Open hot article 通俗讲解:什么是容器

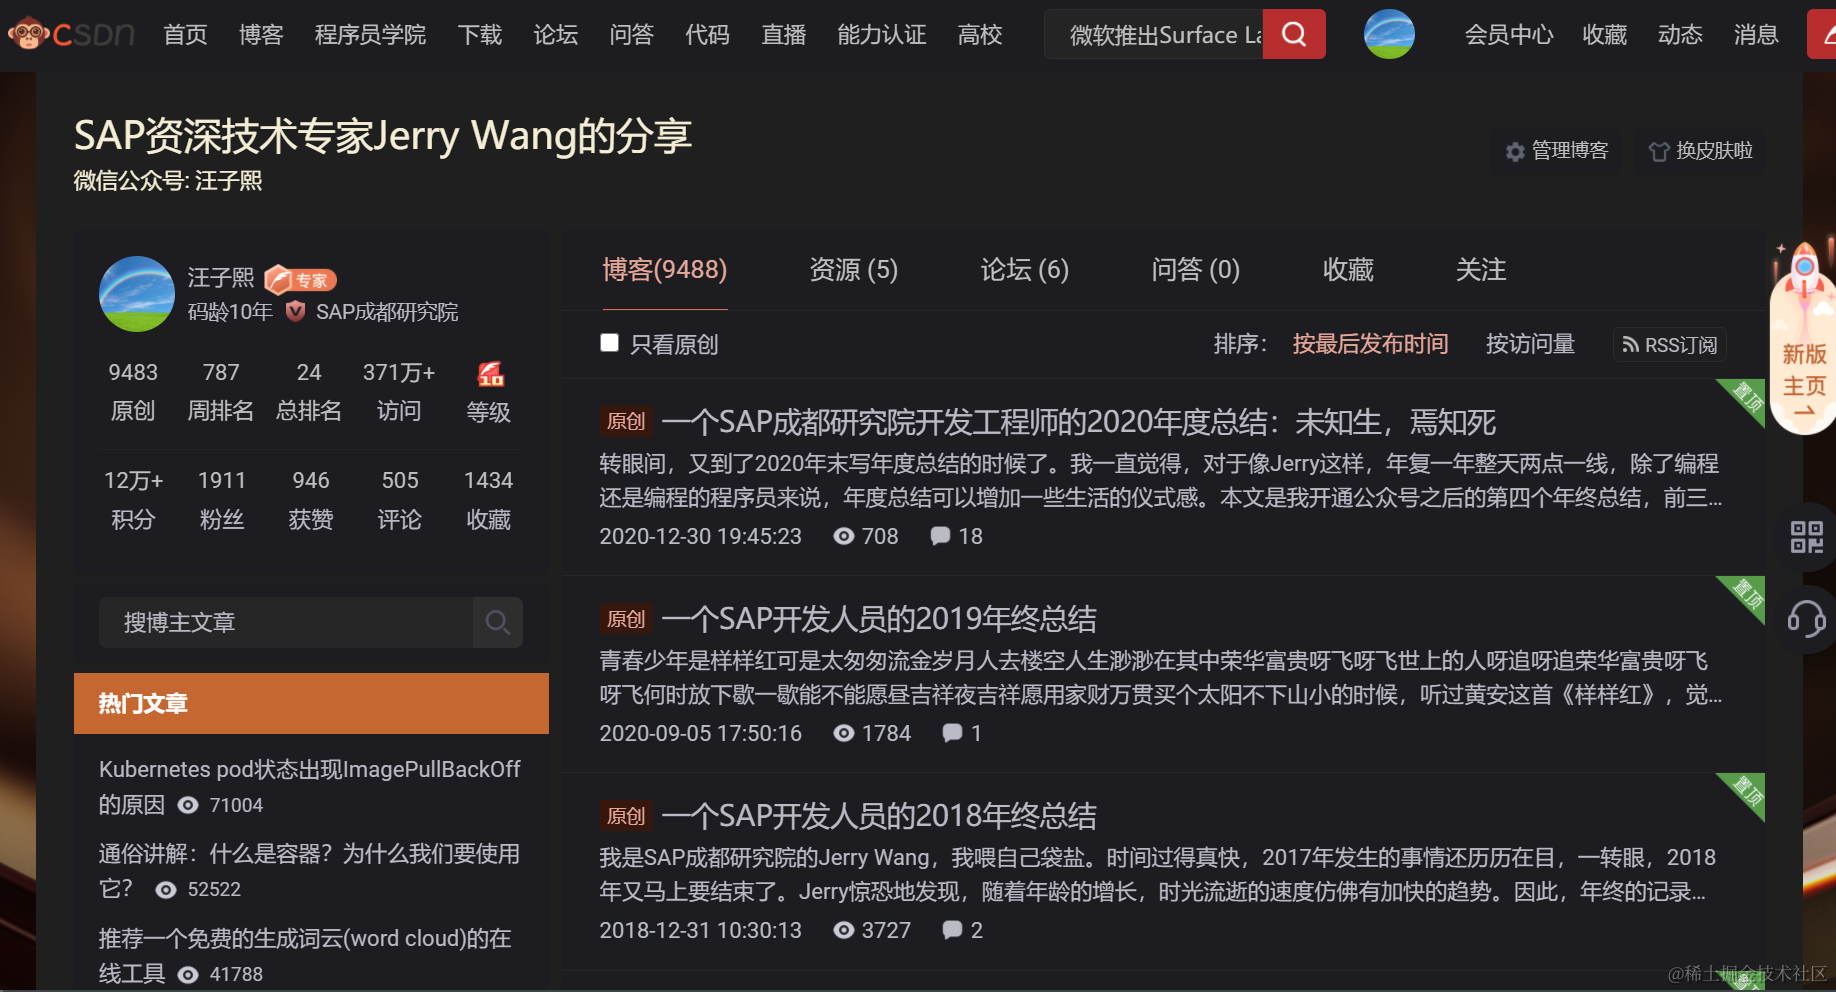coord(309,871)
